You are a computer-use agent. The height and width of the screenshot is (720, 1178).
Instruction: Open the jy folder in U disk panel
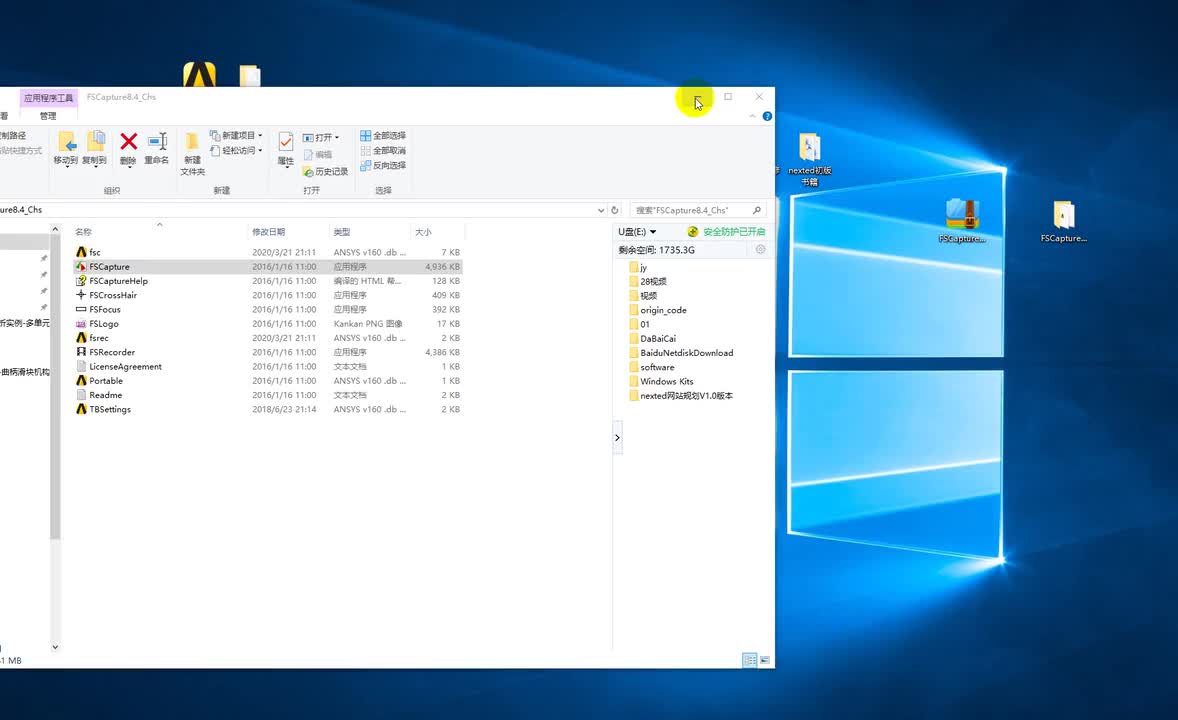click(638, 268)
